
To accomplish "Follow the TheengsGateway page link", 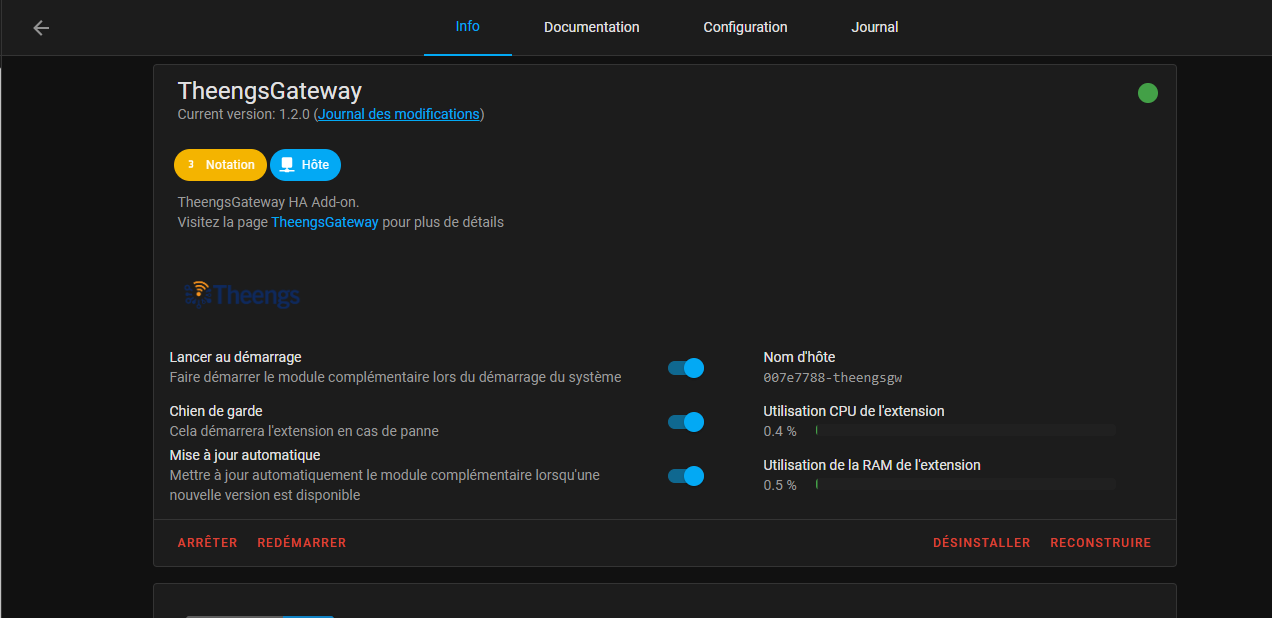I will click(324, 222).
